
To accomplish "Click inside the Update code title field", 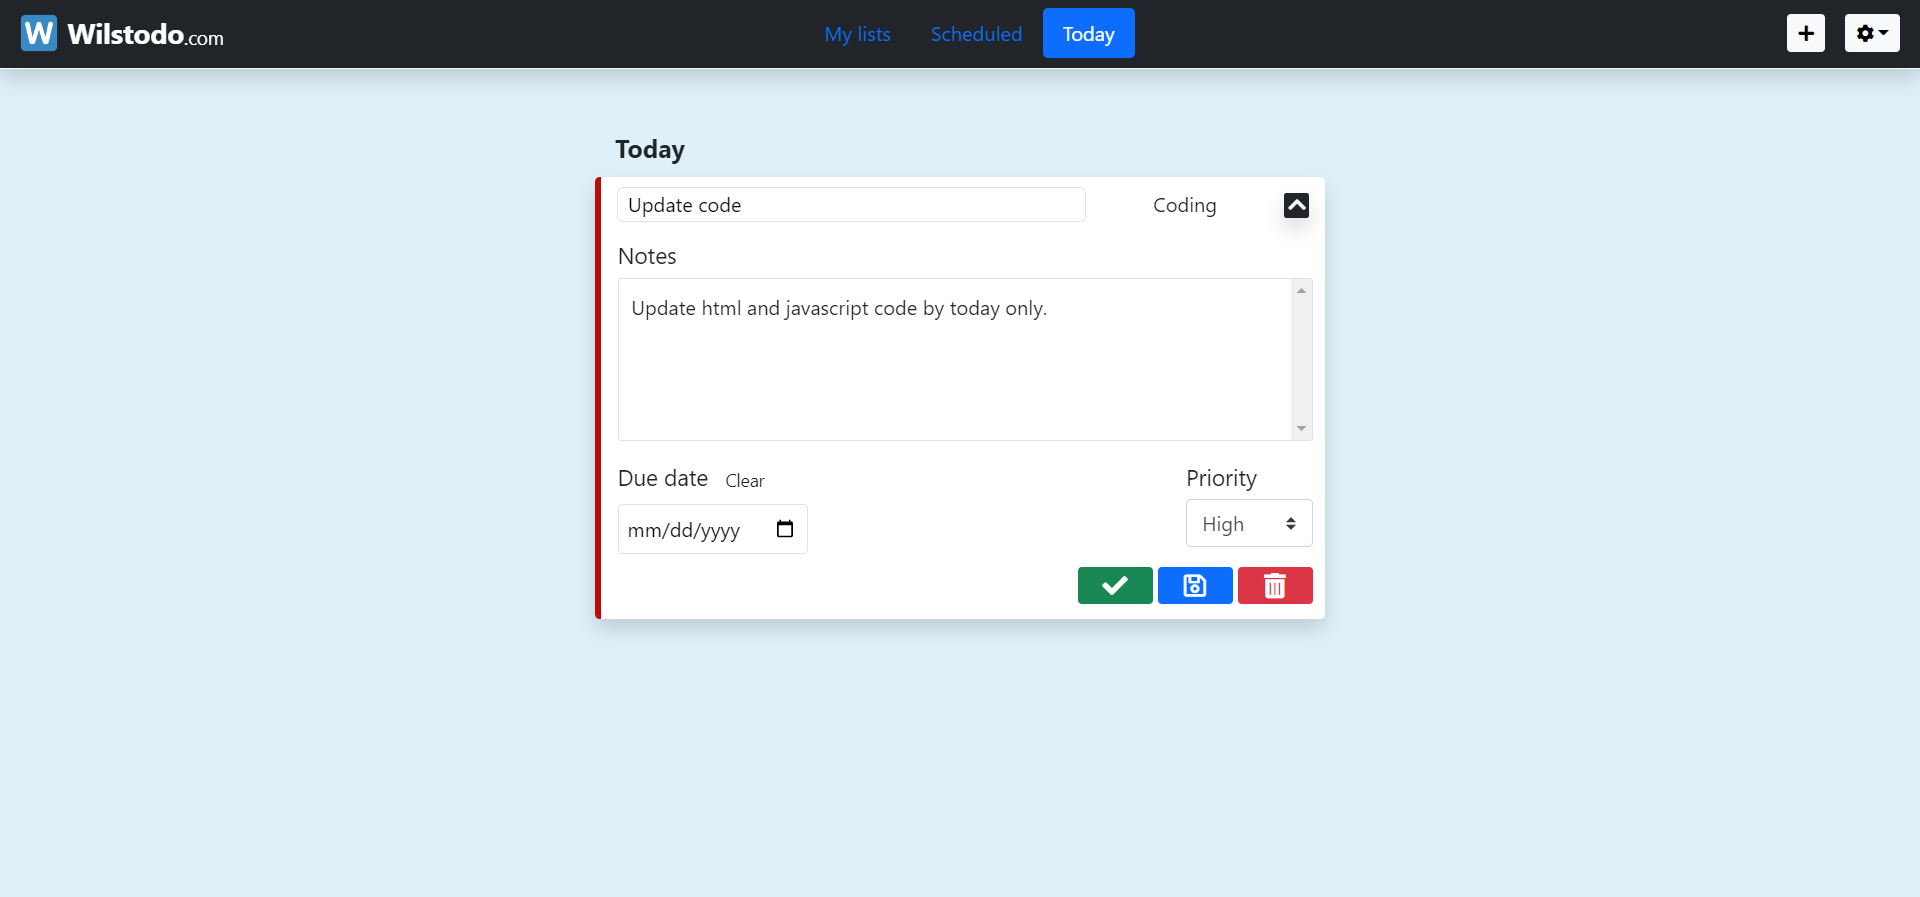I will tap(850, 204).
